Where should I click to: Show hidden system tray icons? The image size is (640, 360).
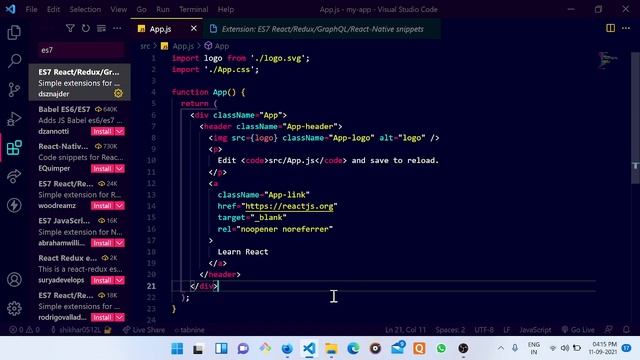[x=501, y=348]
